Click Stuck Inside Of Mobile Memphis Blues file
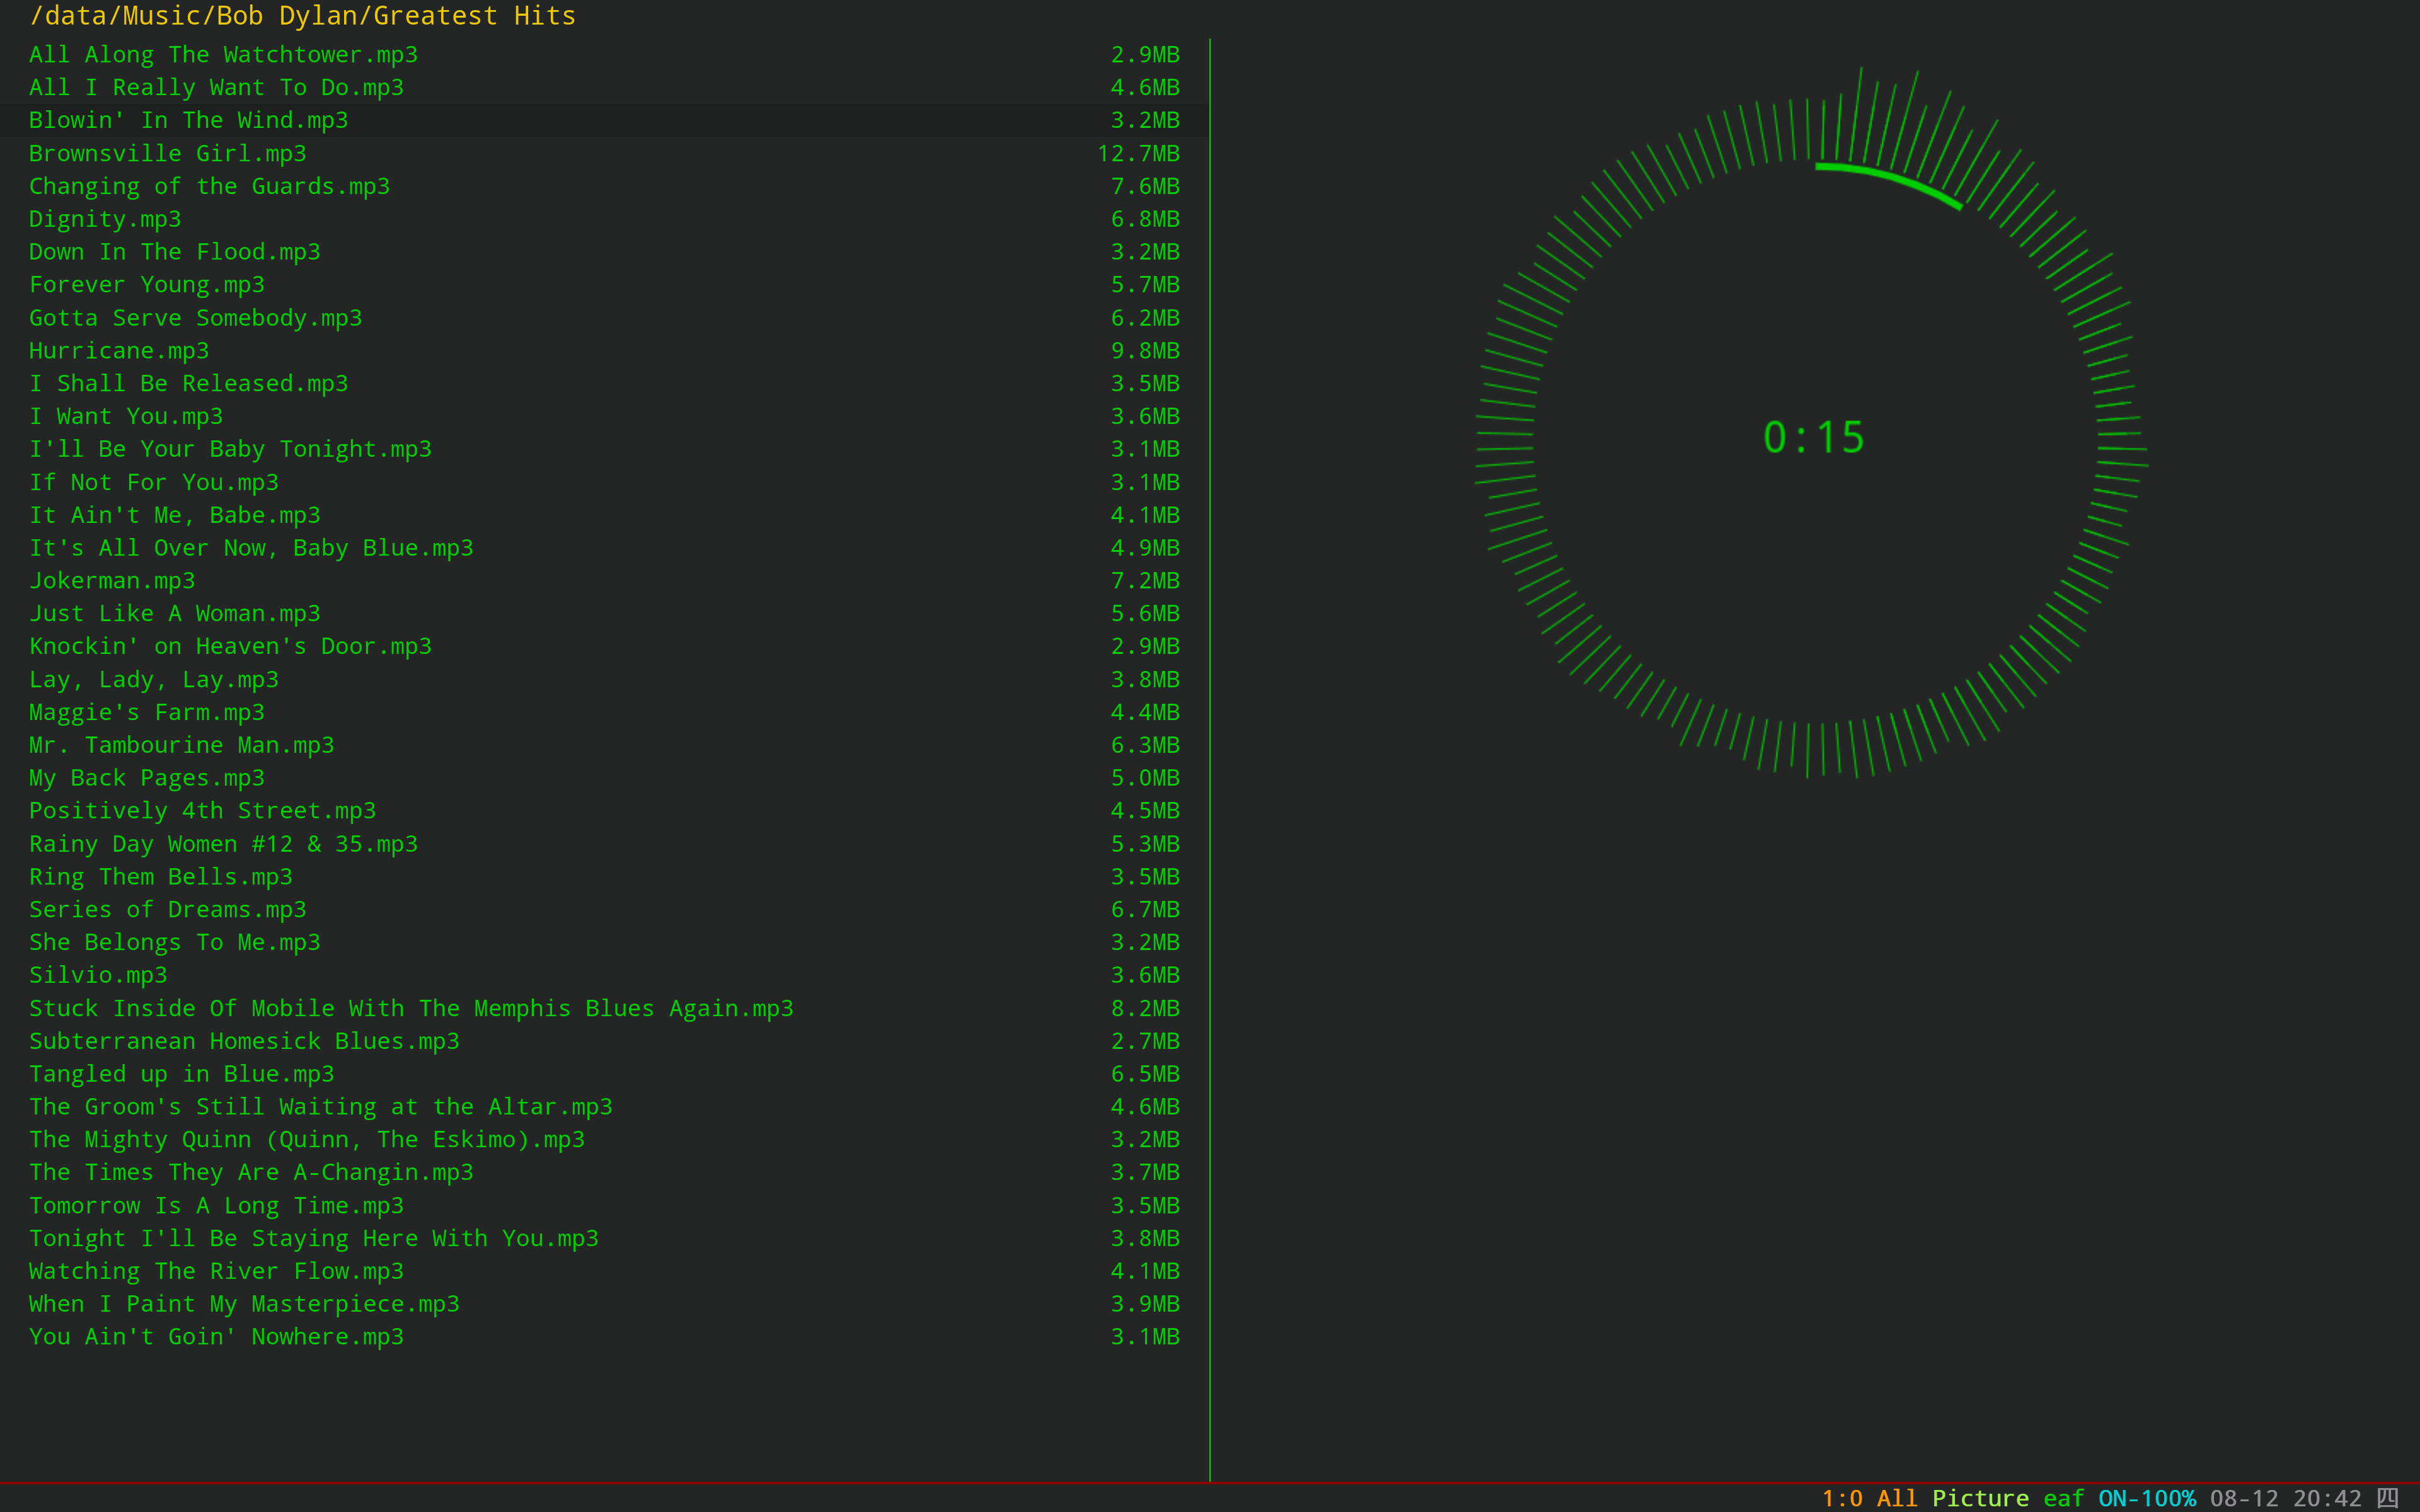This screenshot has height=1512, width=2420. 410,1008
